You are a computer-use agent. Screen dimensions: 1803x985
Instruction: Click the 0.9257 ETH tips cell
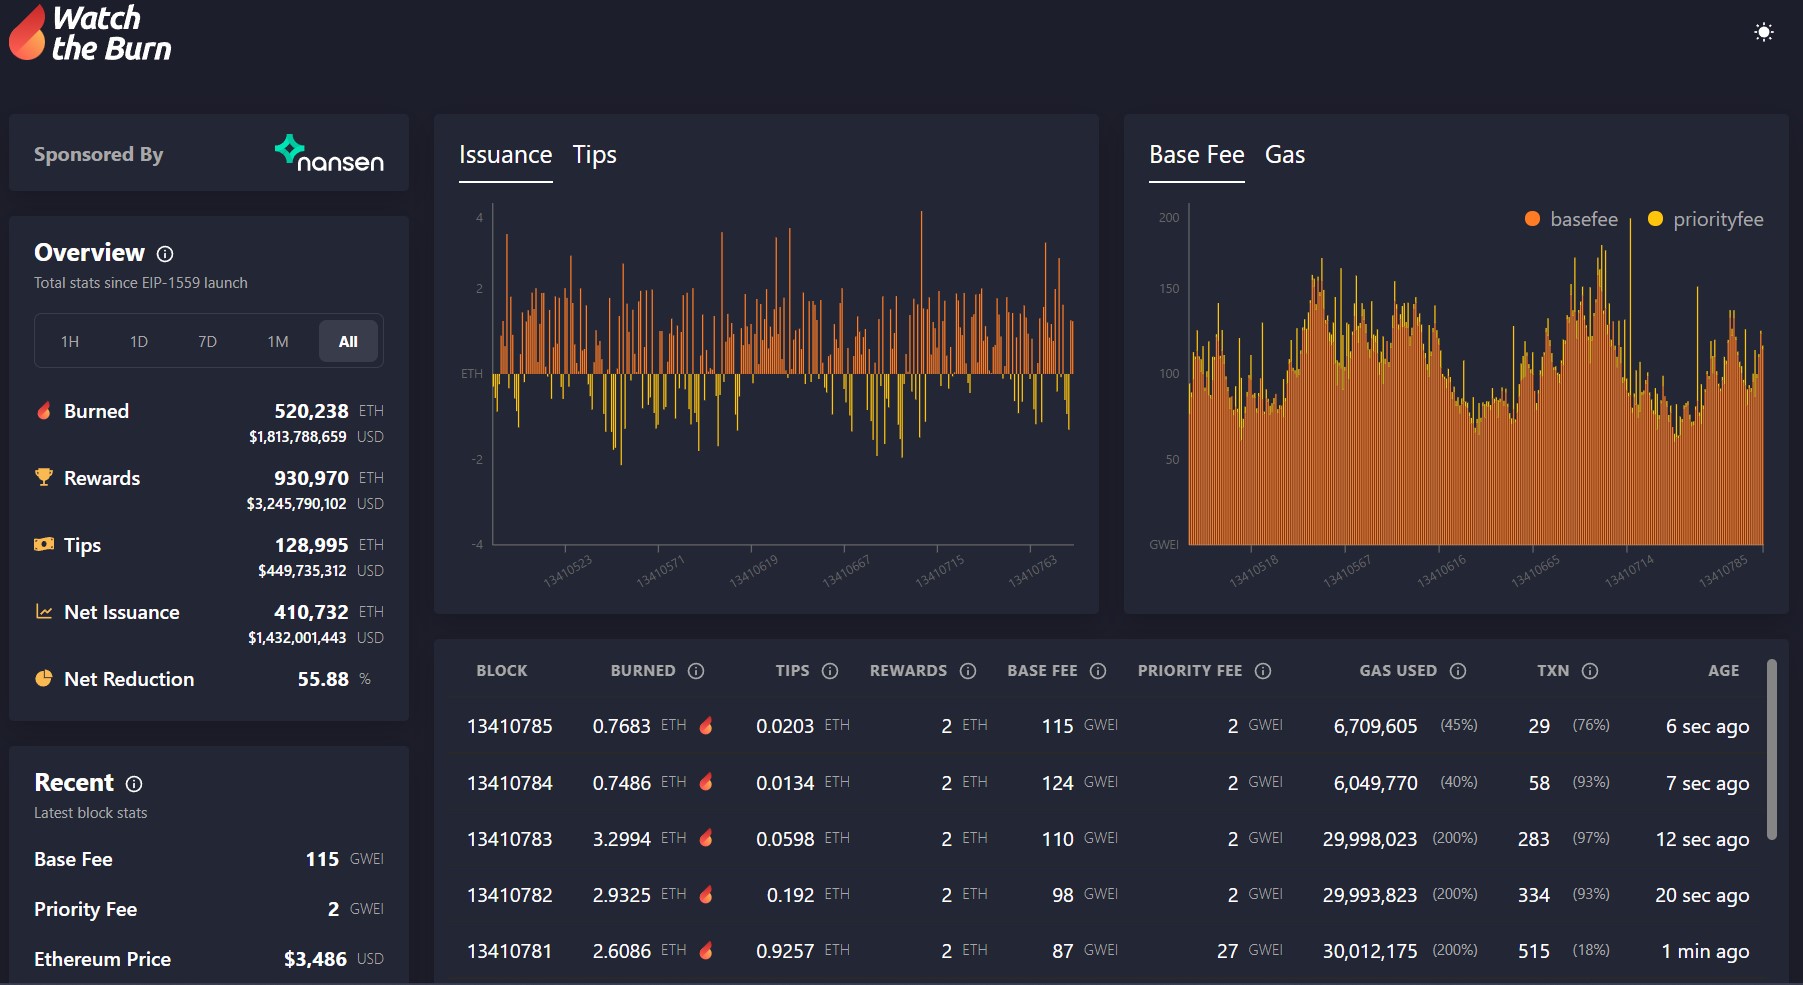[x=803, y=951]
